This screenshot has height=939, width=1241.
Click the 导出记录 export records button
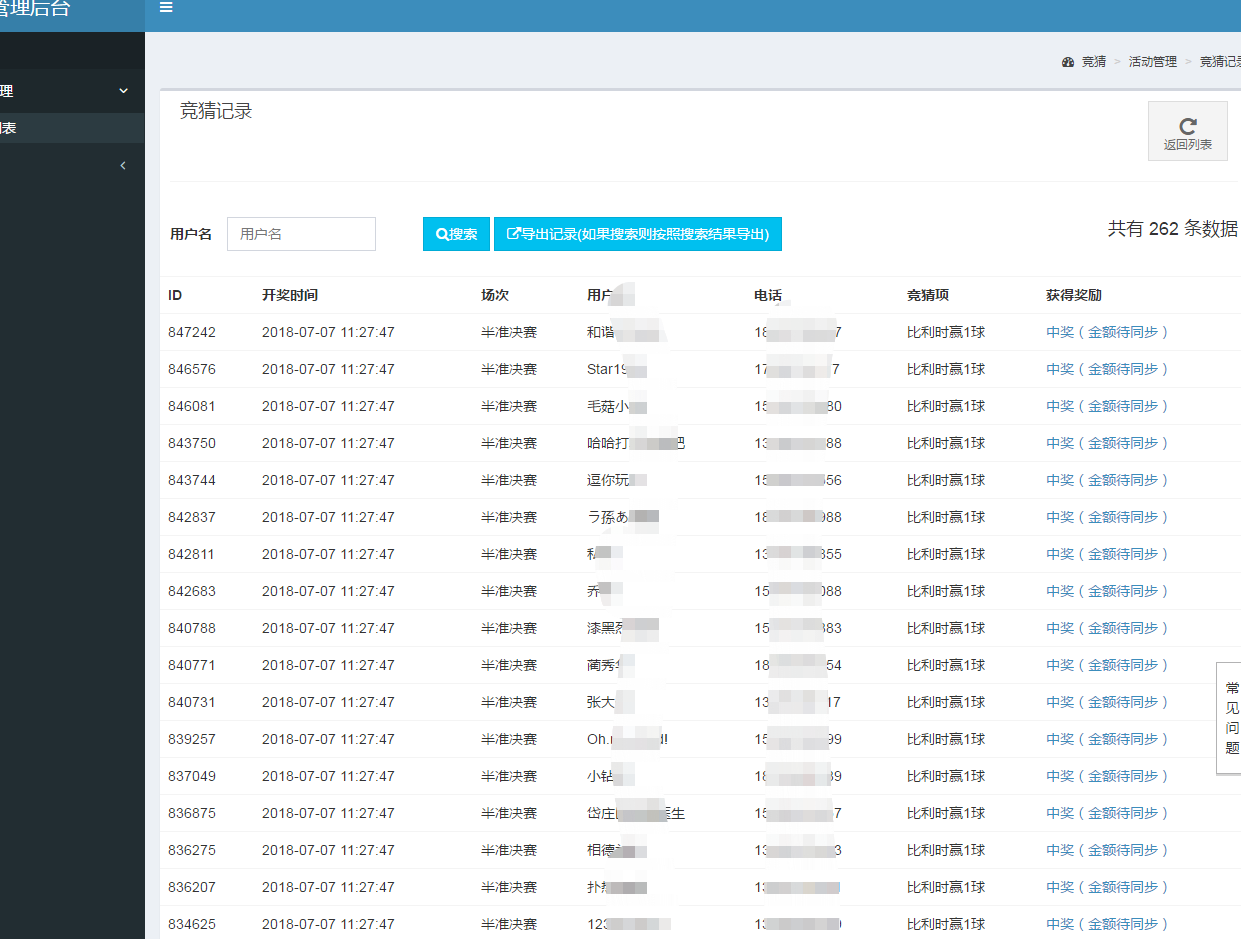click(637, 233)
